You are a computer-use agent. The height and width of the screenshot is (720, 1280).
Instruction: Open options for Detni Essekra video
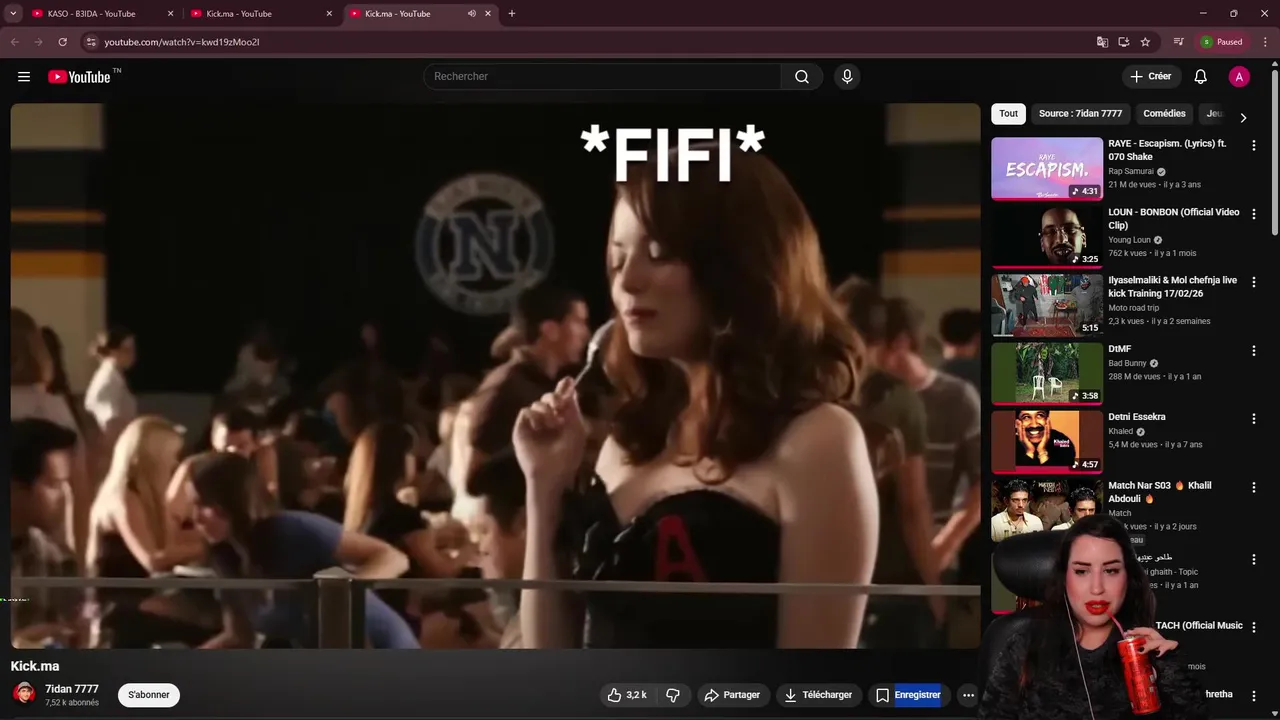1253,419
